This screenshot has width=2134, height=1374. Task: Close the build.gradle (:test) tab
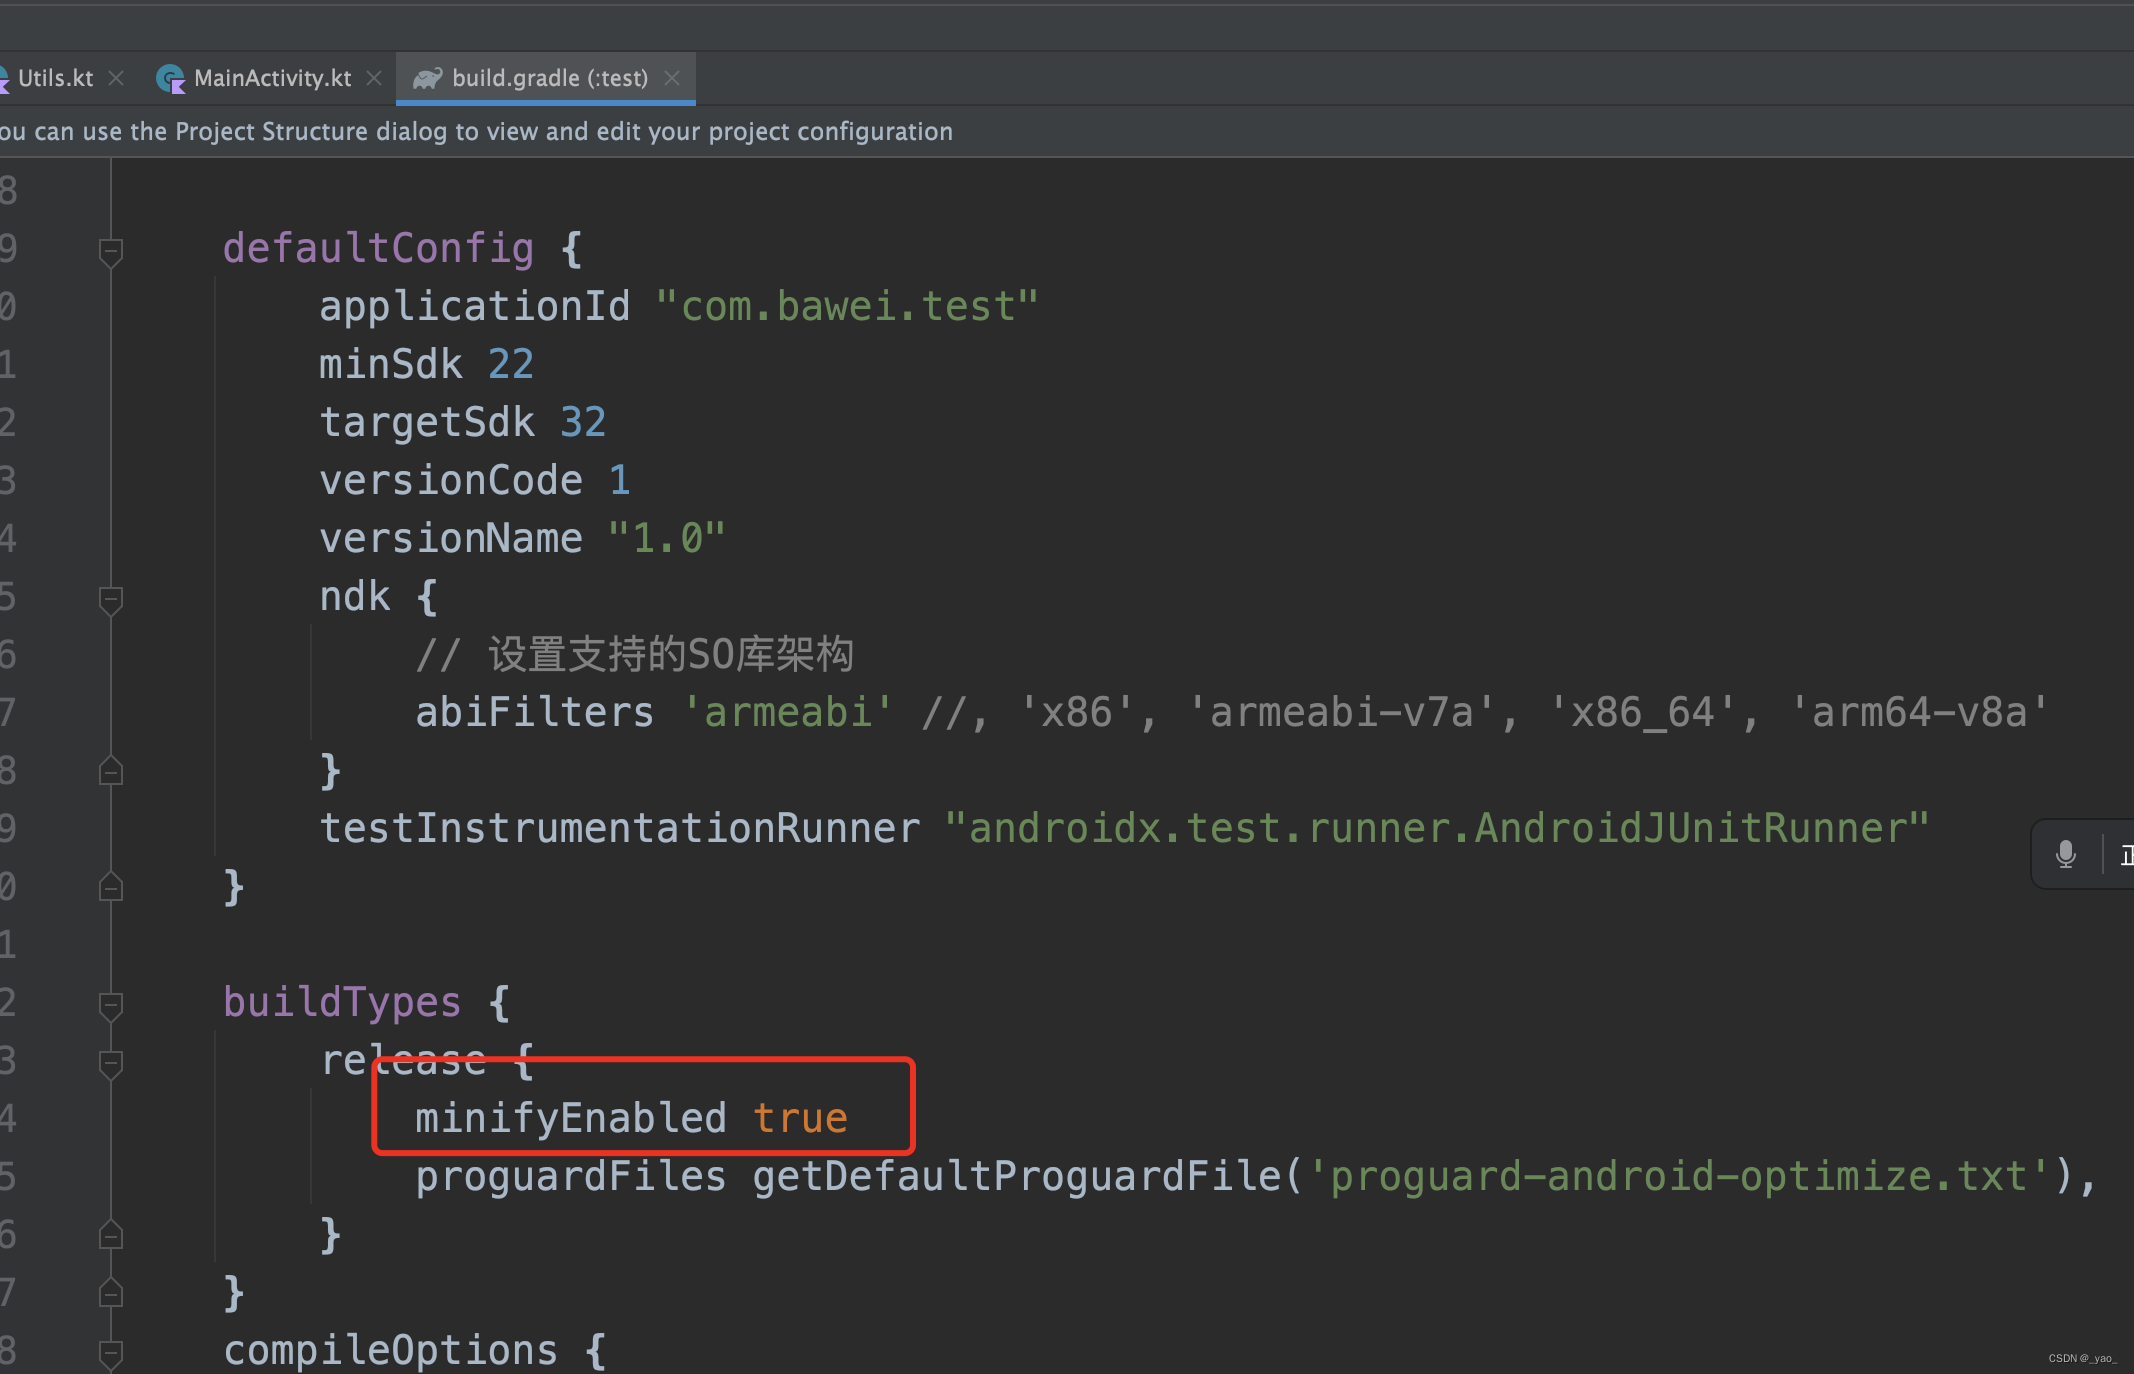click(673, 78)
